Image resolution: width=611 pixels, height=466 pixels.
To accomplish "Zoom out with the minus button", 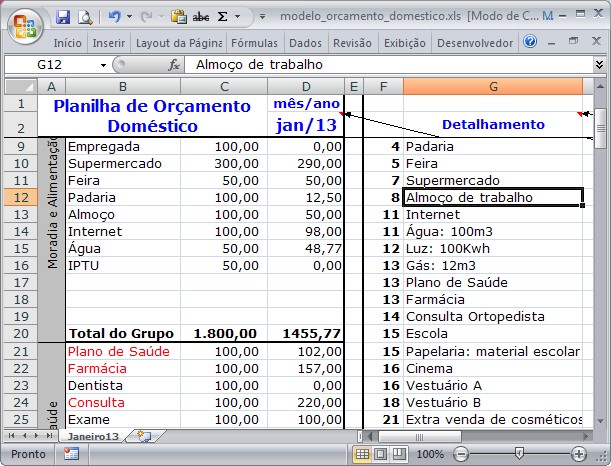I will pyautogui.click(x=461, y=454).
